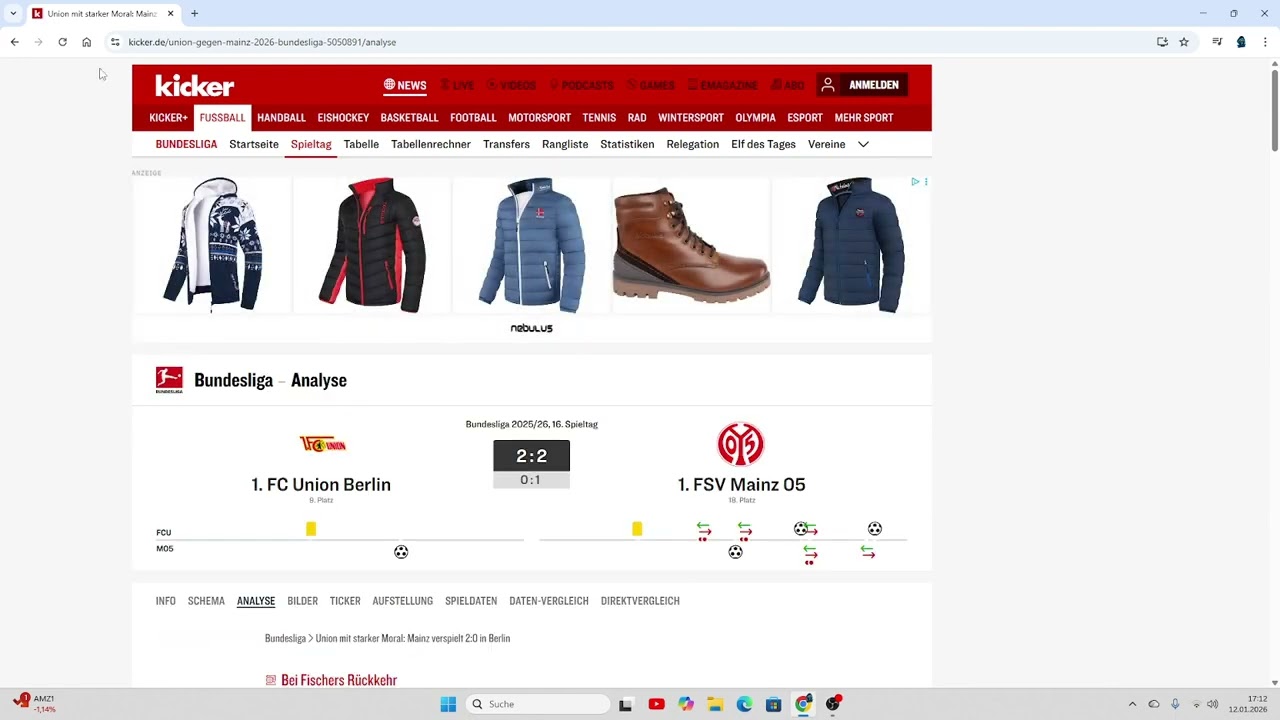
Task: Switch to the AUFSTELLUNG match tab
Action: [x=402, y=601]
